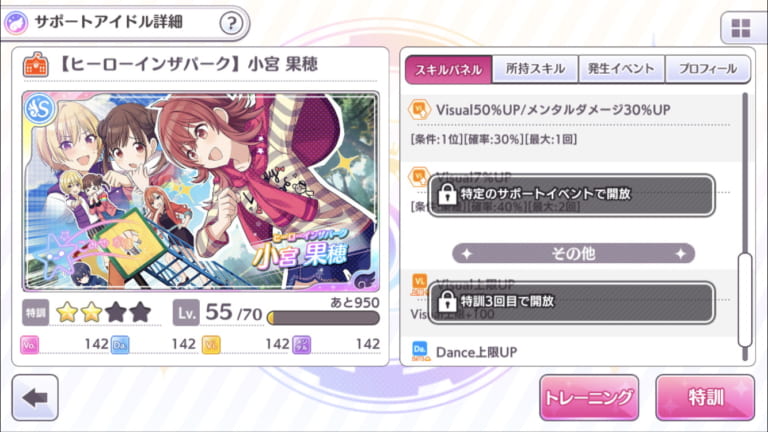The image size is (768, 432).
Task: Click the back arrow button
Action: (x=35, y=398)
